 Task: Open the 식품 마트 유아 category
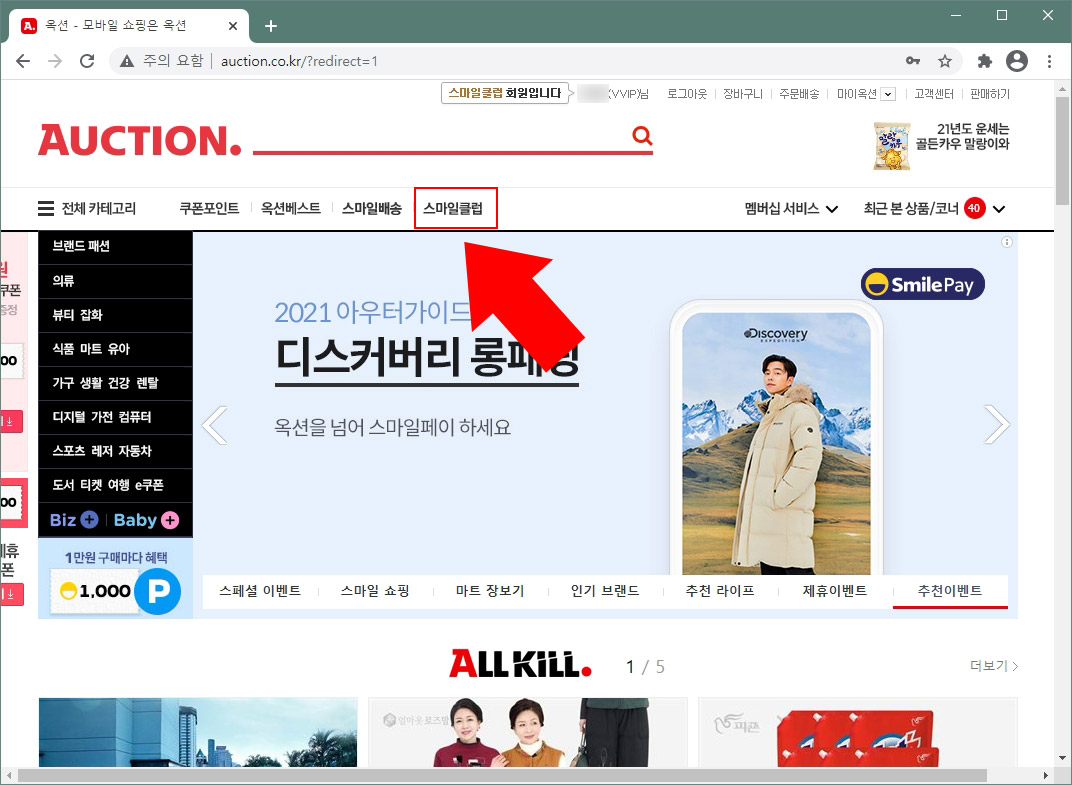pos(116,349)
